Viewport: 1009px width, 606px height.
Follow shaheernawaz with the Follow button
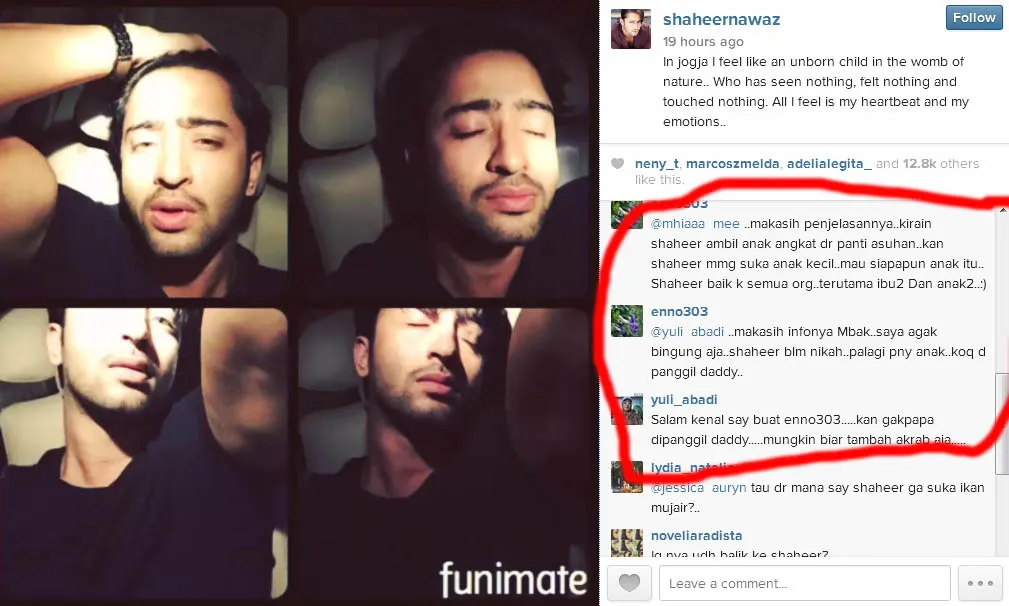[x=974, y=18]
